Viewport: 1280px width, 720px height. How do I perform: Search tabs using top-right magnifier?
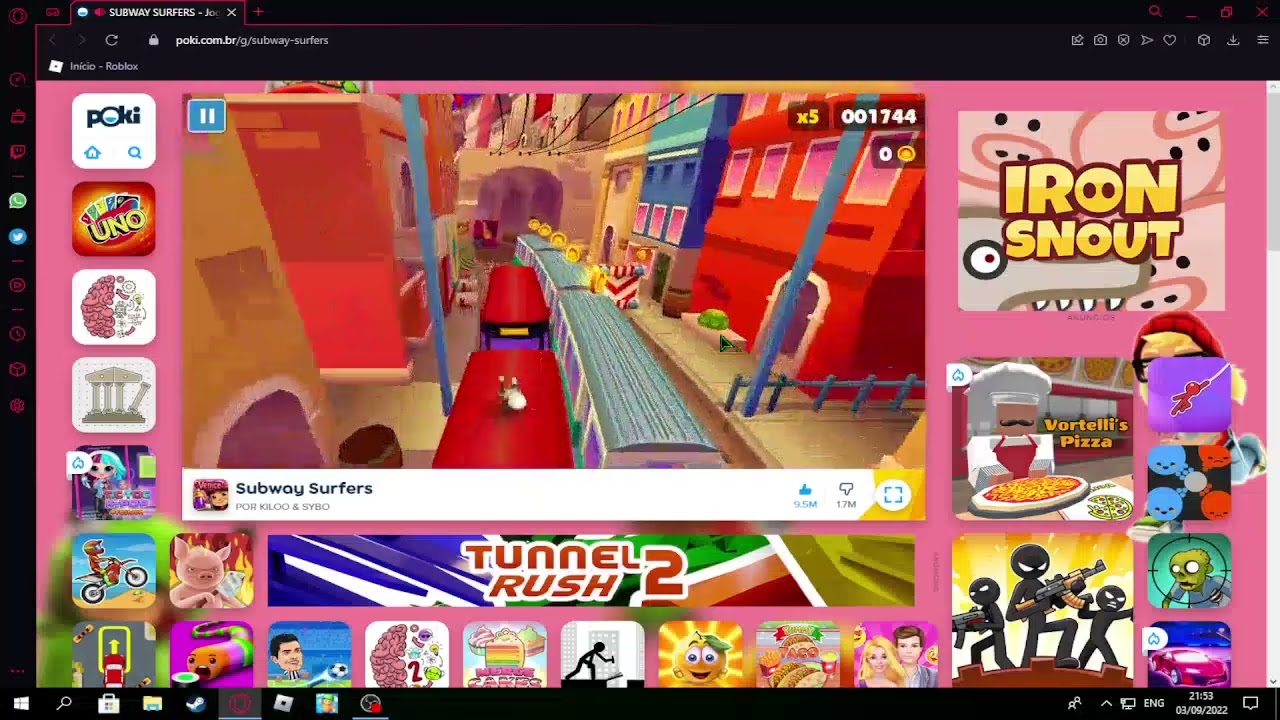coord(1155,12)
